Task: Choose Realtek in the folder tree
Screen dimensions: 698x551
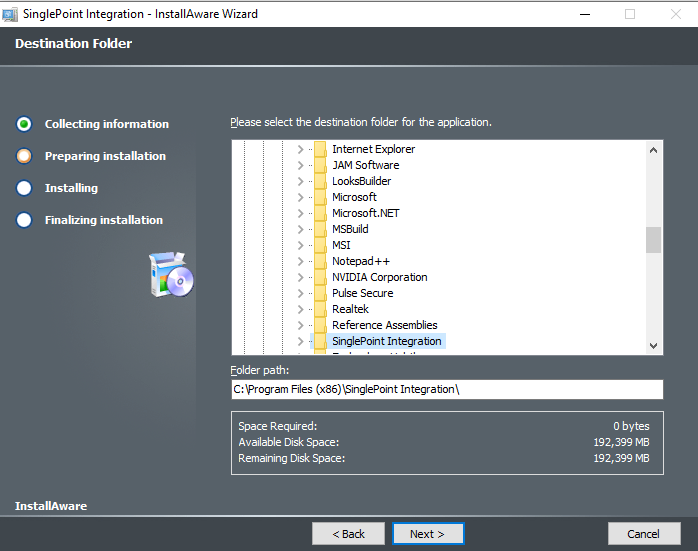Action: [350, 309]
